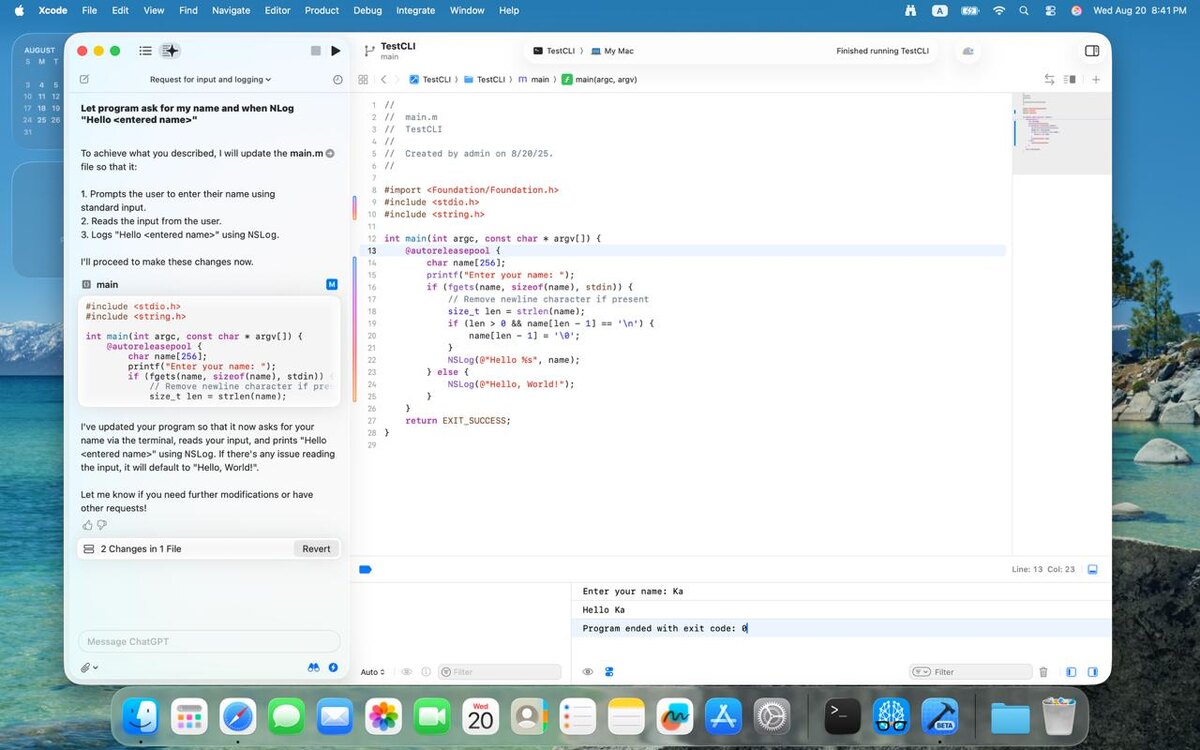Click the console Filter field

point(970,672)
